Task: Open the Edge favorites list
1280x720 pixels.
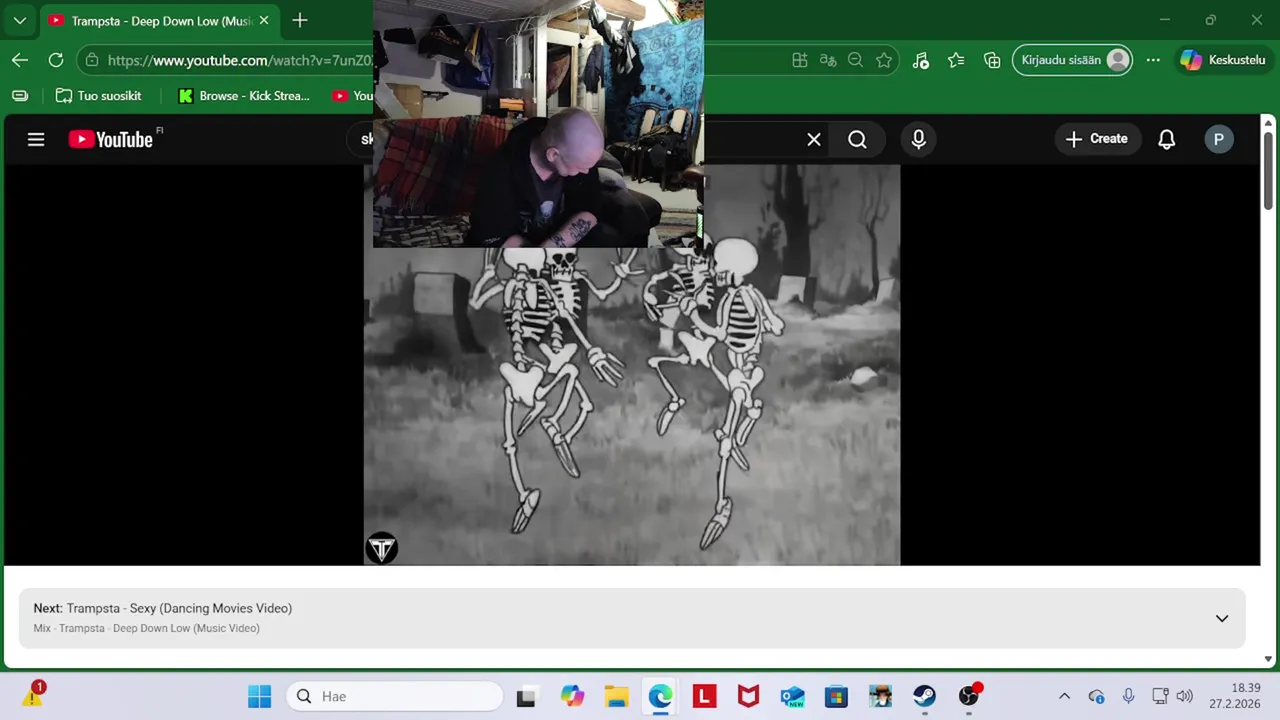Action: tap(956, 60)
